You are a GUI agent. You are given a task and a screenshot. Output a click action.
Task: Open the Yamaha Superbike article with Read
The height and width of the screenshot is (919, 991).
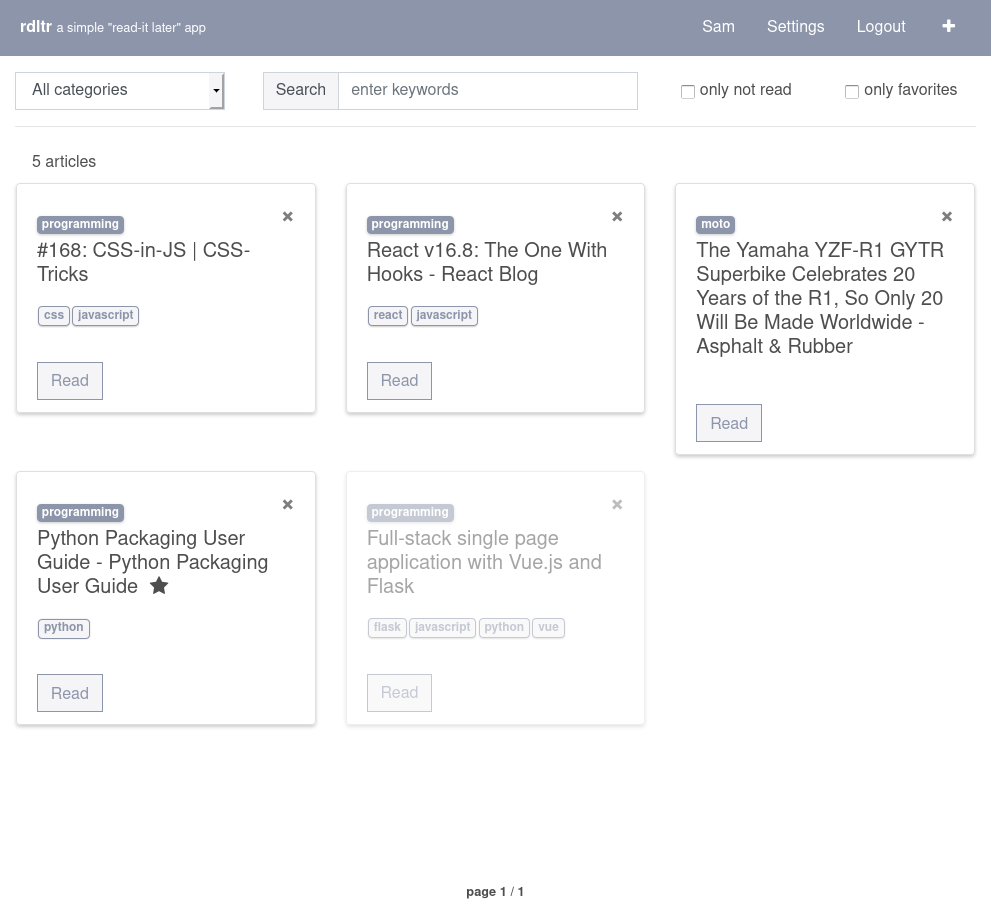click(728, 423)
